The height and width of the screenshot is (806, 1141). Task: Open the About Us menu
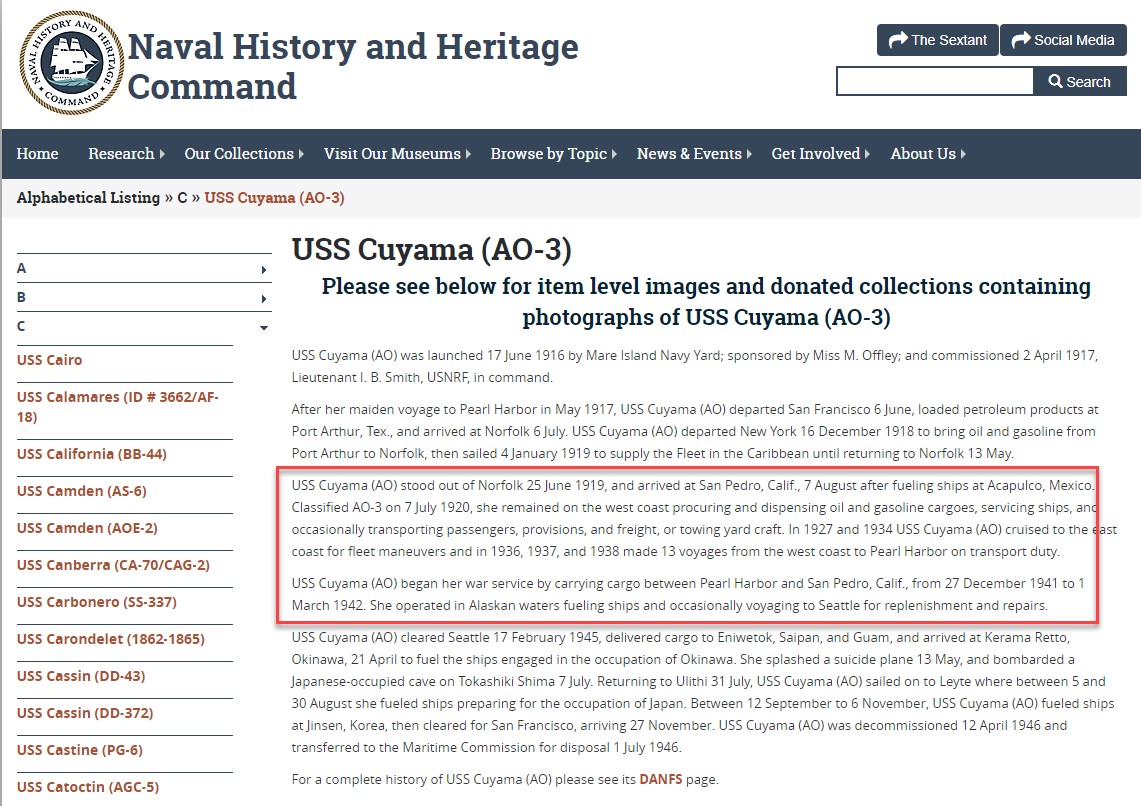tap(928, 154)
